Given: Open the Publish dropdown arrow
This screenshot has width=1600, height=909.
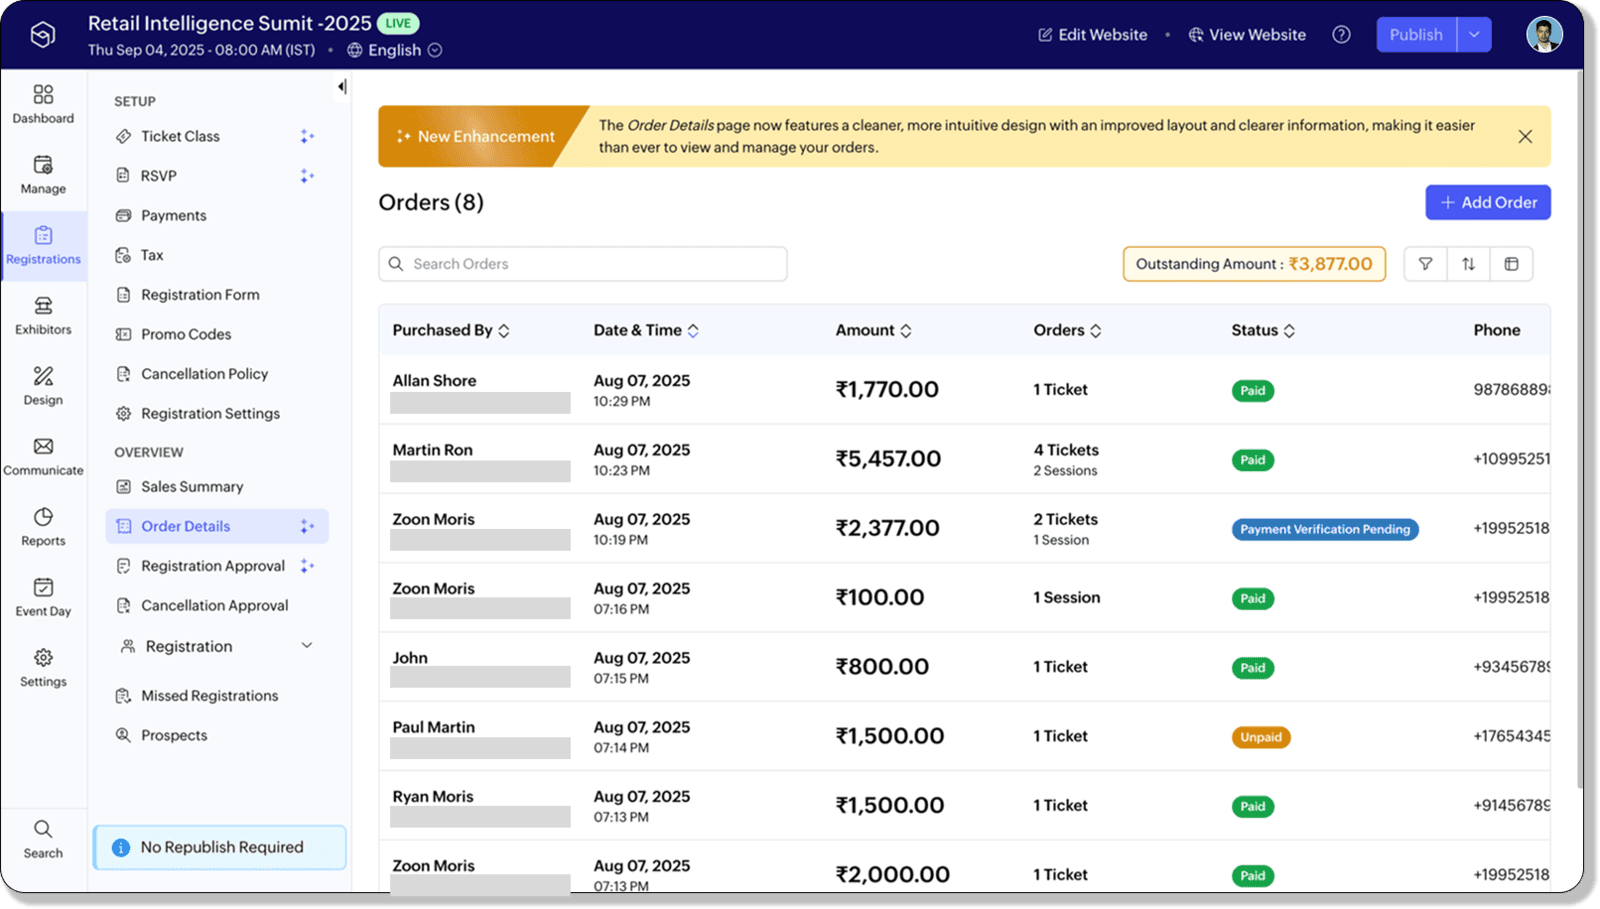Looking at the screenshot, I should pyautogui.click(x=1474, y=35).
